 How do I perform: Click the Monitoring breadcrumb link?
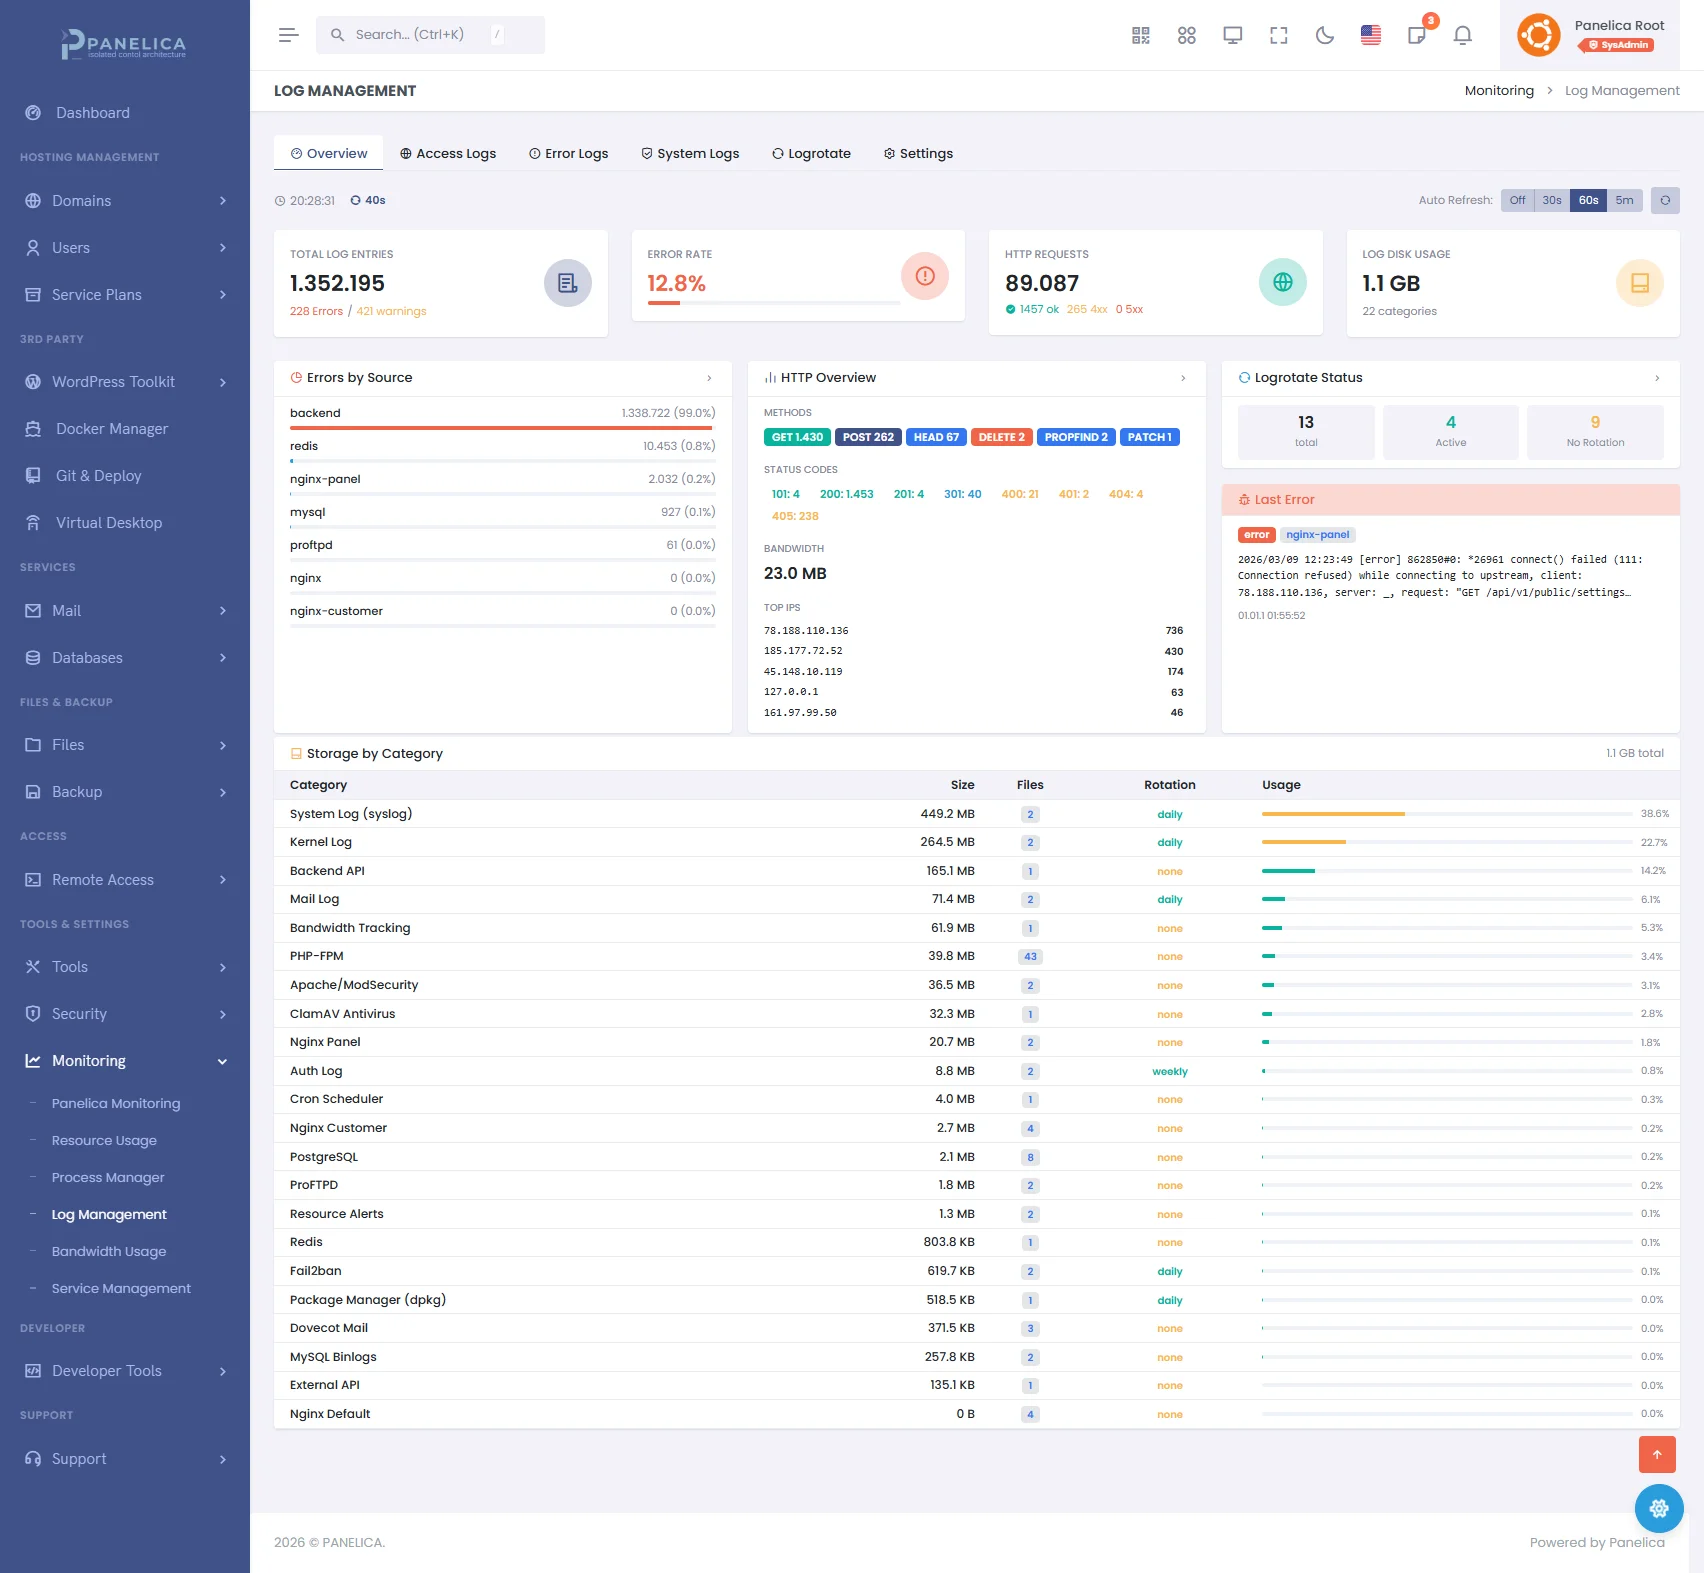pyautogui.click(x=1498, y=91)
